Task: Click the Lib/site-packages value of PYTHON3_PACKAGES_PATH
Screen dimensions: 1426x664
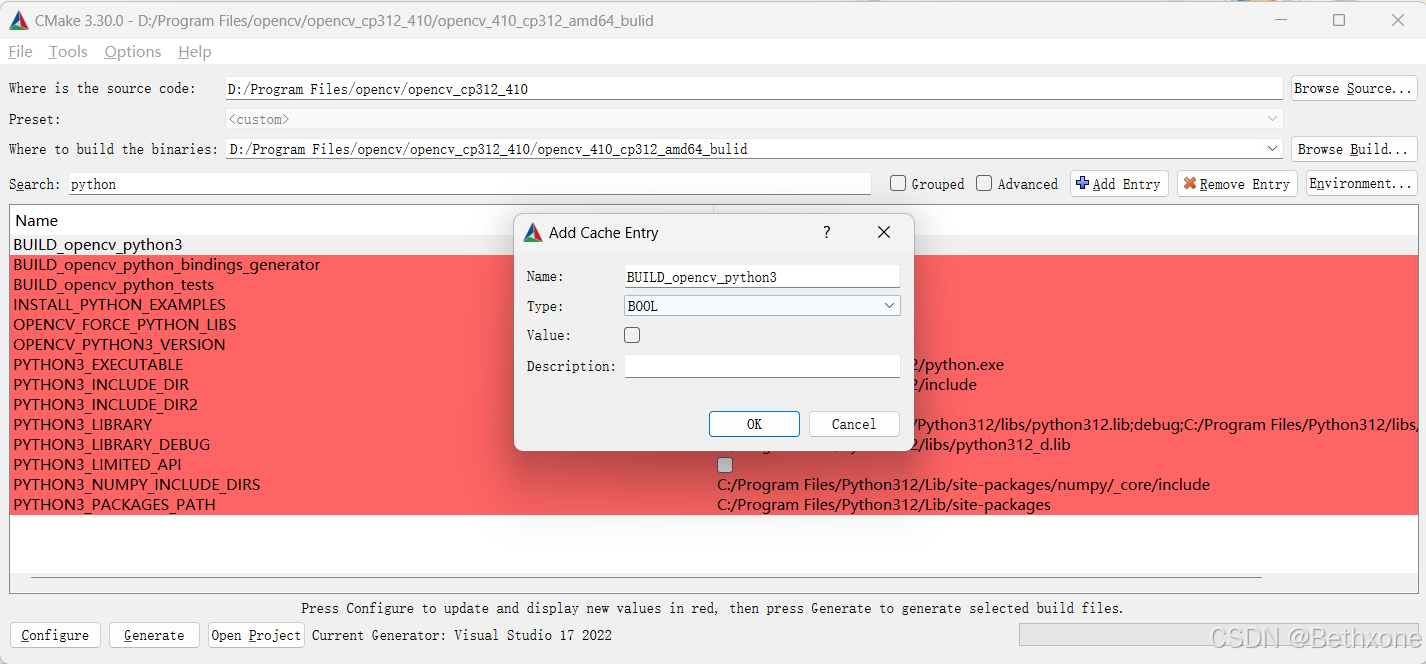Action: pos(884,505)
